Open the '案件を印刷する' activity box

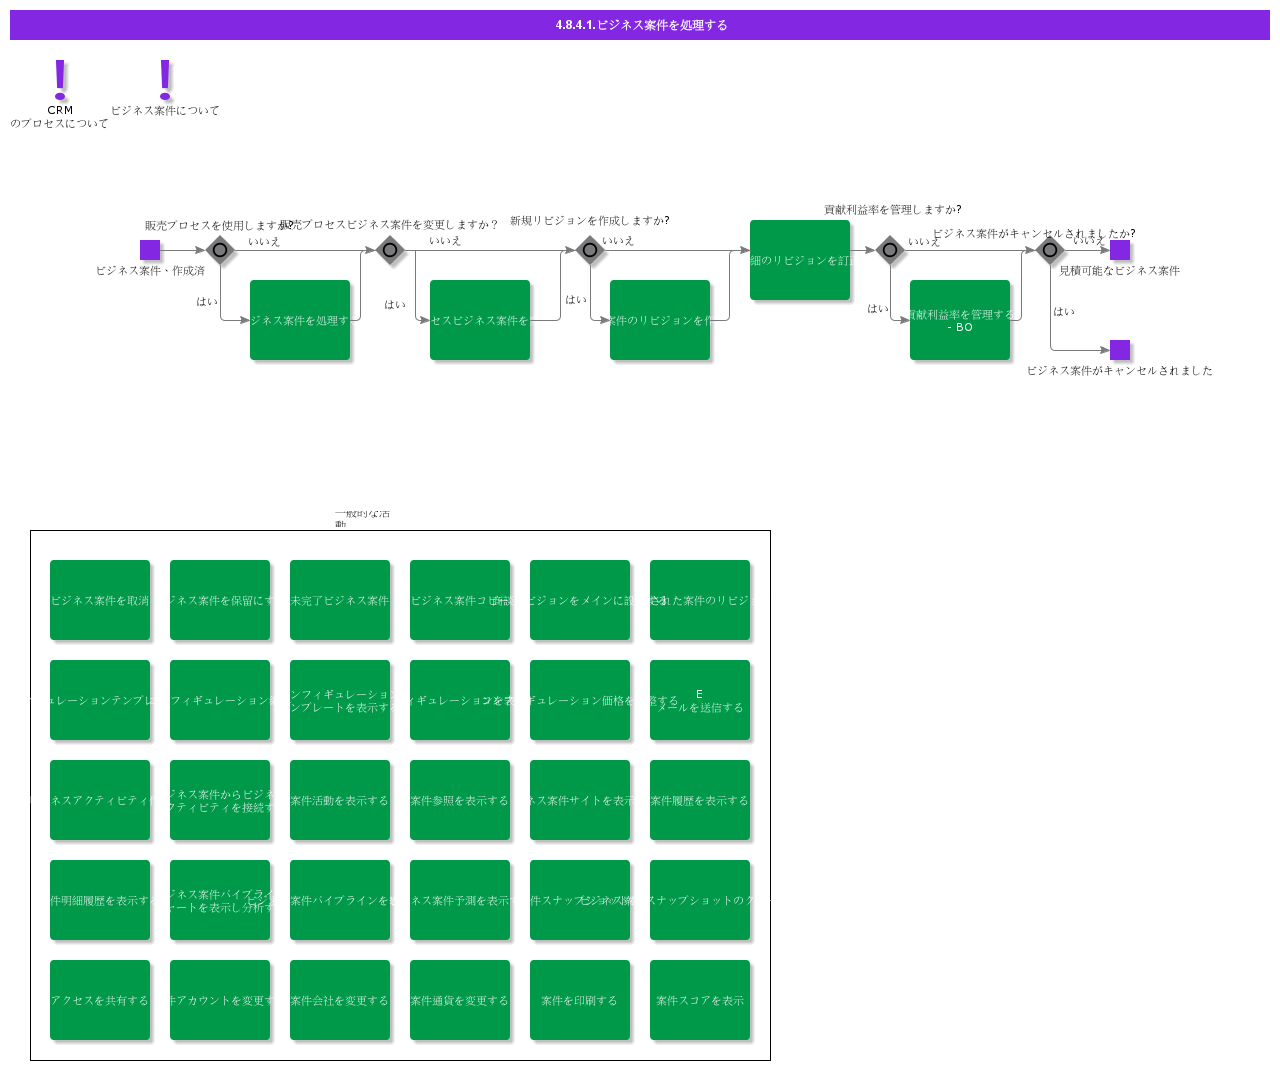click(x=580, y=1000)
